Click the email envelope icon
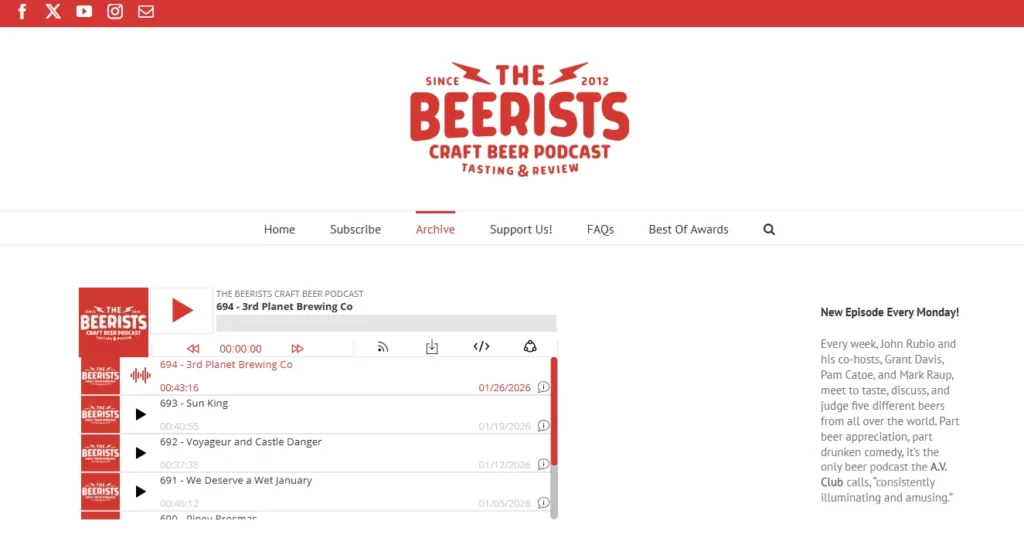Screen dimensions: 1024x535 tap(146, 11)
